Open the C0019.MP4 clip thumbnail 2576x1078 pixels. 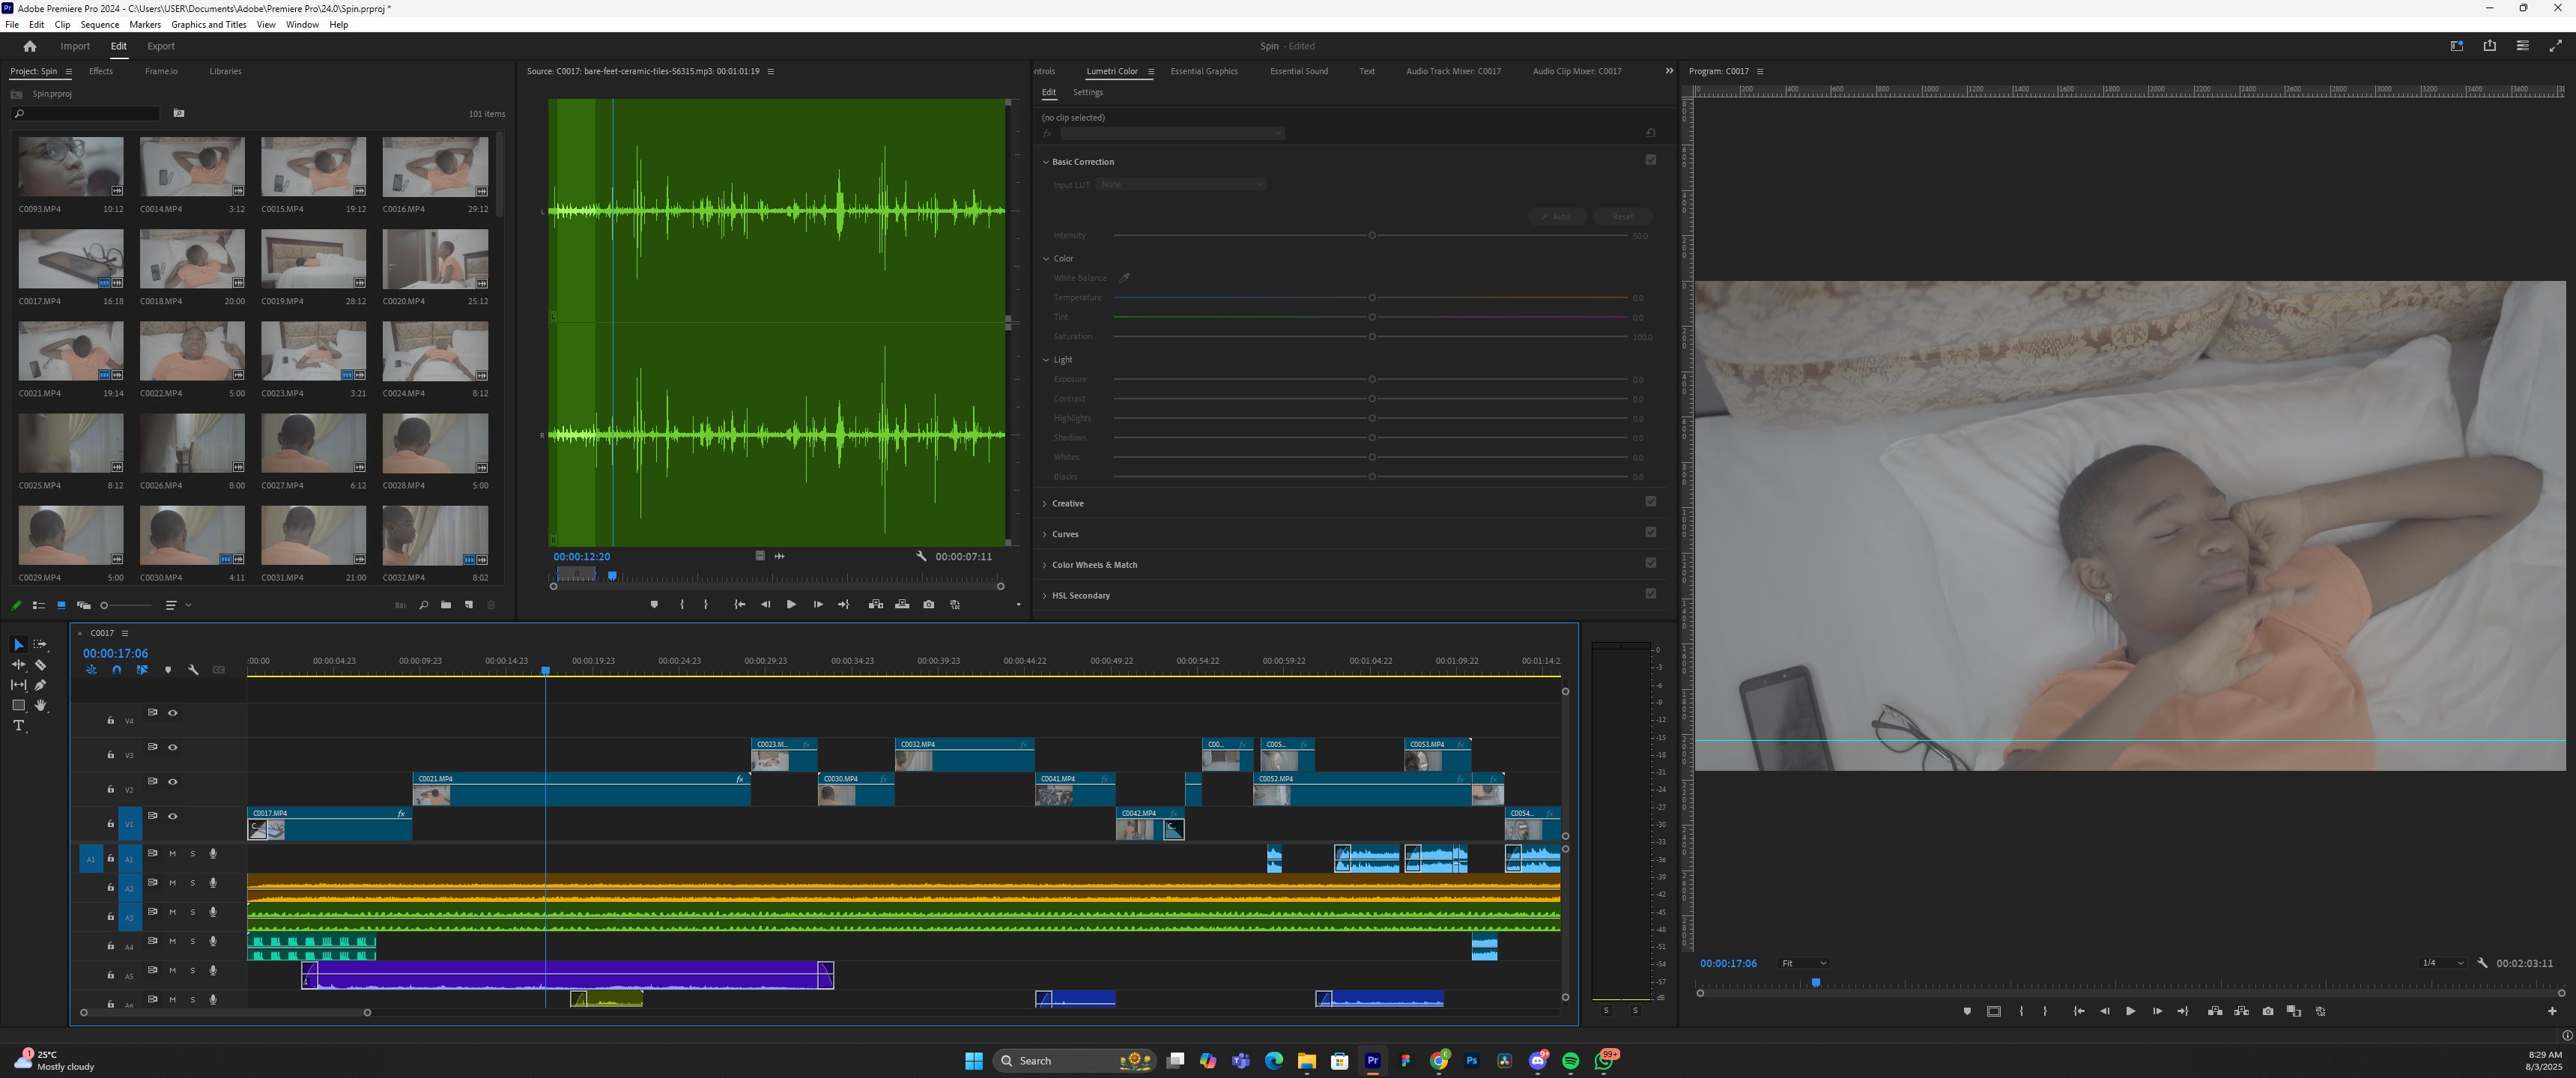point(313,259)
